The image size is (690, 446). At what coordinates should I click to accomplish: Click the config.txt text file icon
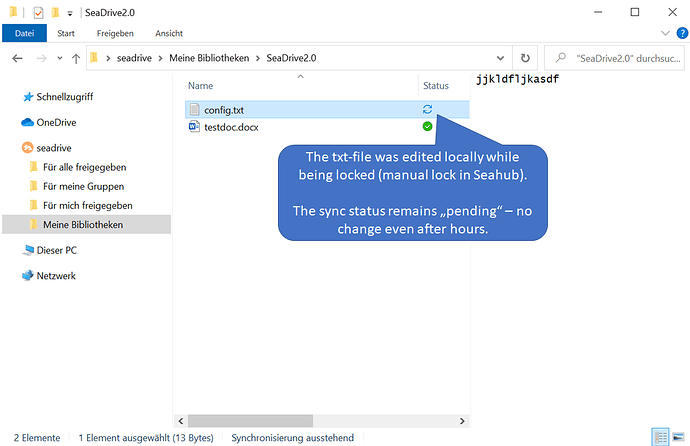tap(194, 110)
